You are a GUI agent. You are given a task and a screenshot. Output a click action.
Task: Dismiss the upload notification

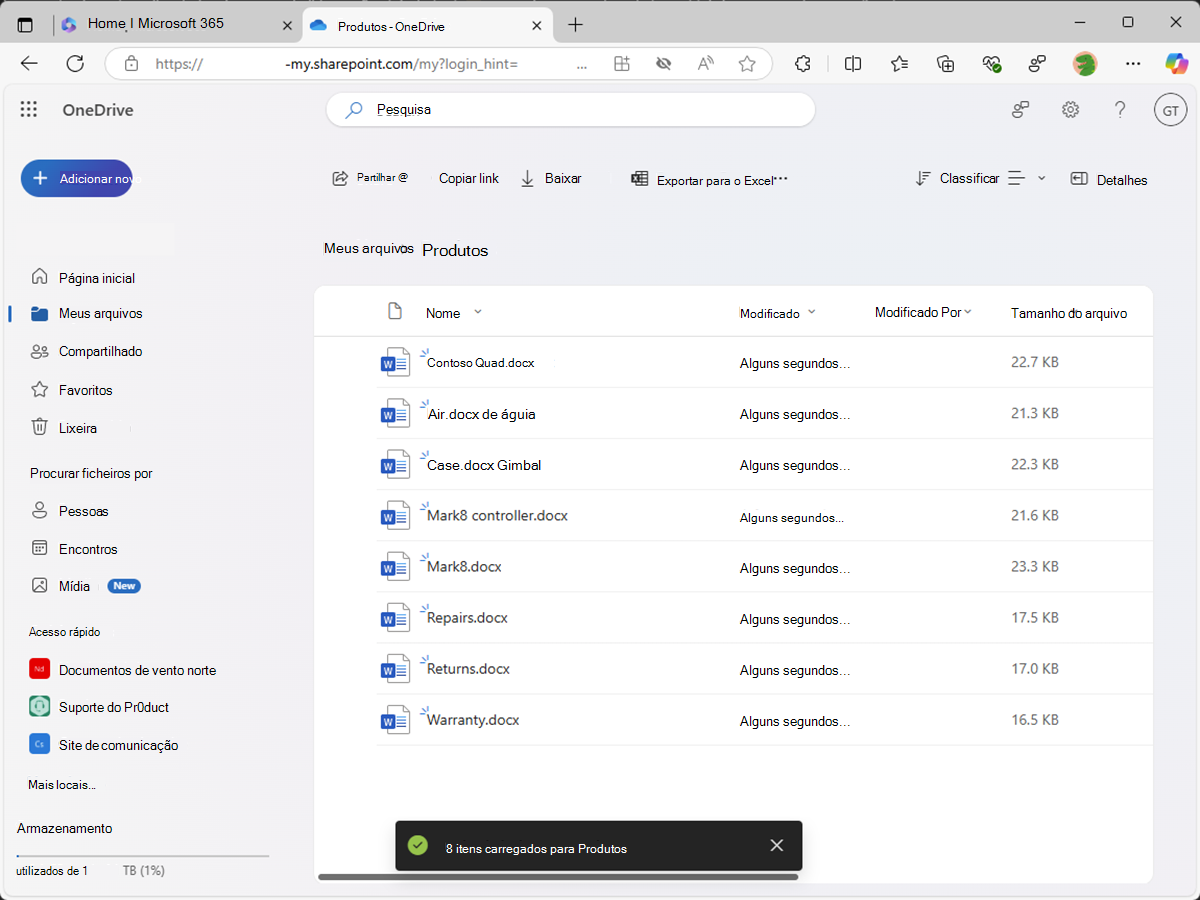tap(777, 845)
